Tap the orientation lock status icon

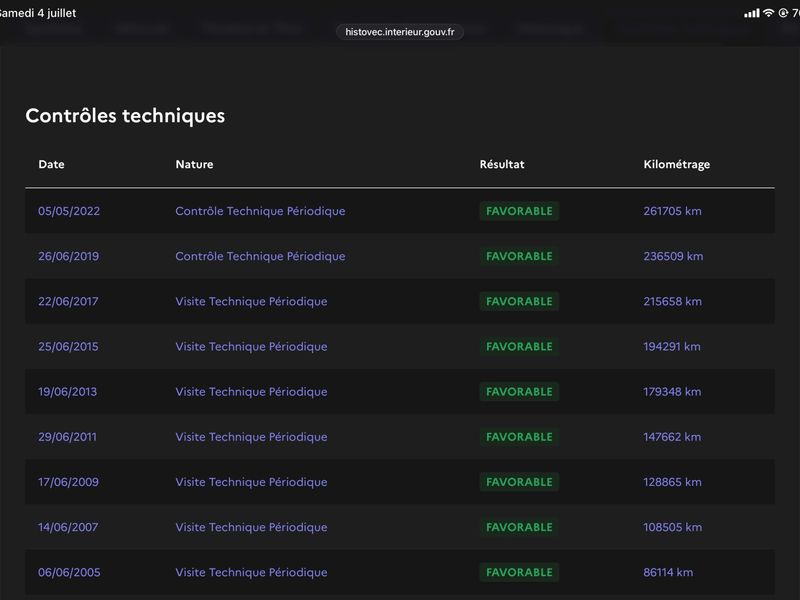[783, 13]
